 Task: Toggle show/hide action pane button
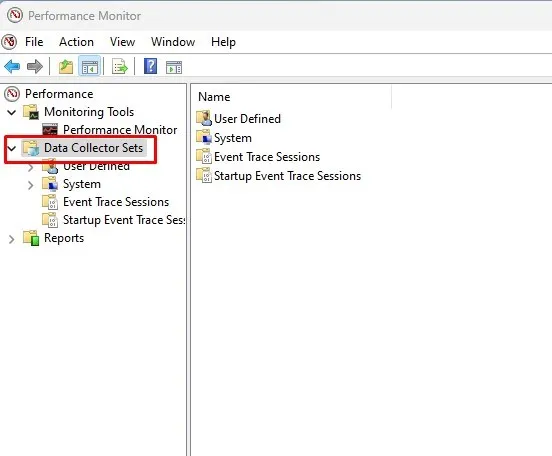[x=174, y=67]
